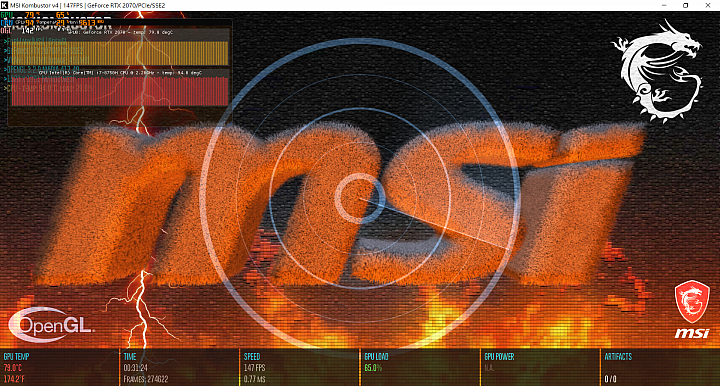Click the red CPU temperature graph
Viewport: 720px width, 386px height.
119,91
